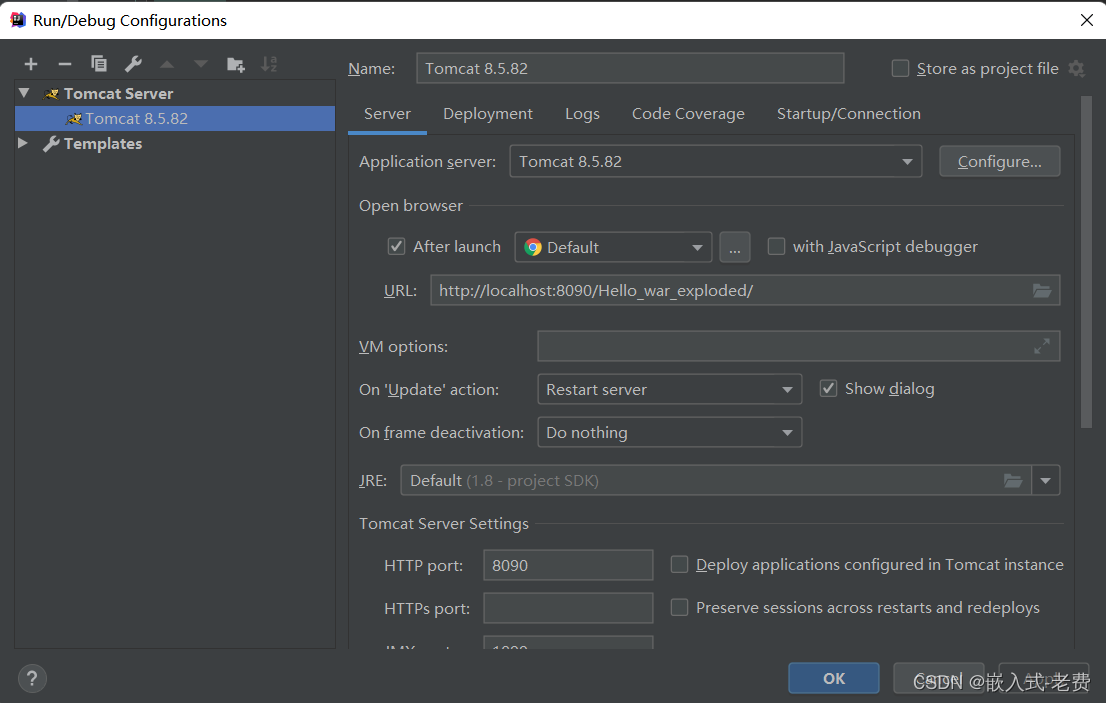Sort configurations alphabetically

(x=268, y=63)
